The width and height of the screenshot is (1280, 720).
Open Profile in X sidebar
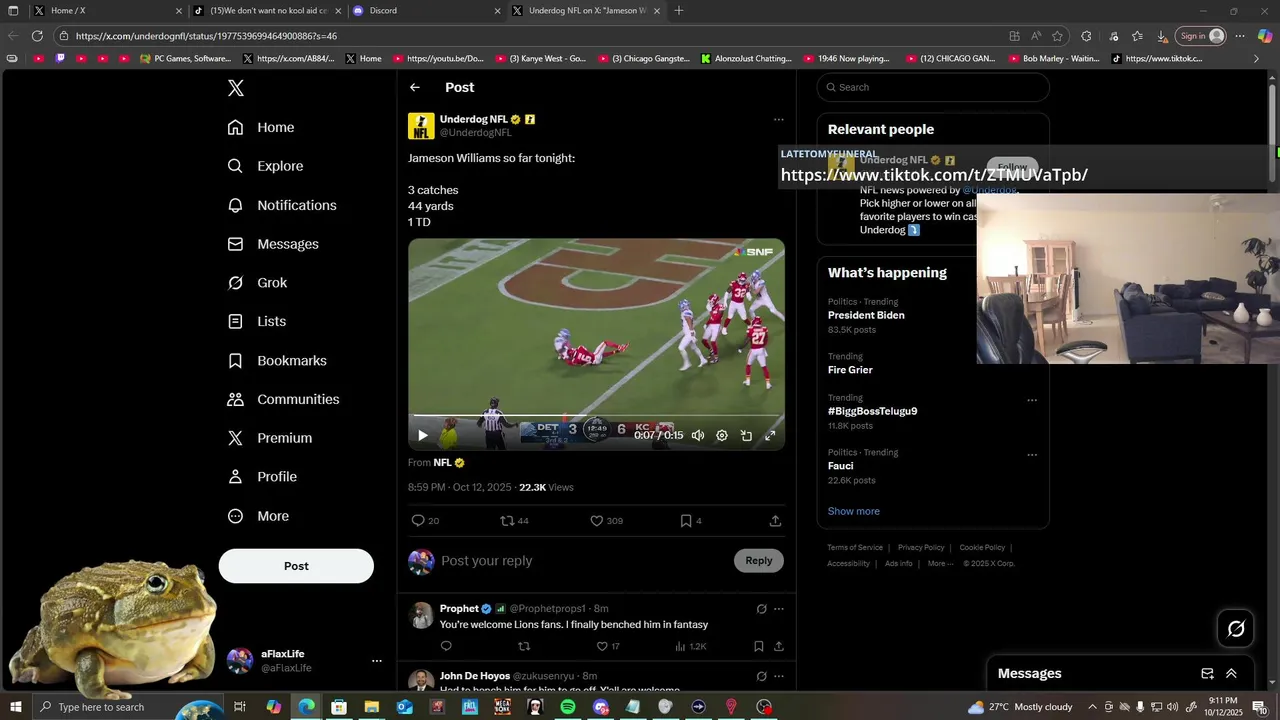coord(262,477)
